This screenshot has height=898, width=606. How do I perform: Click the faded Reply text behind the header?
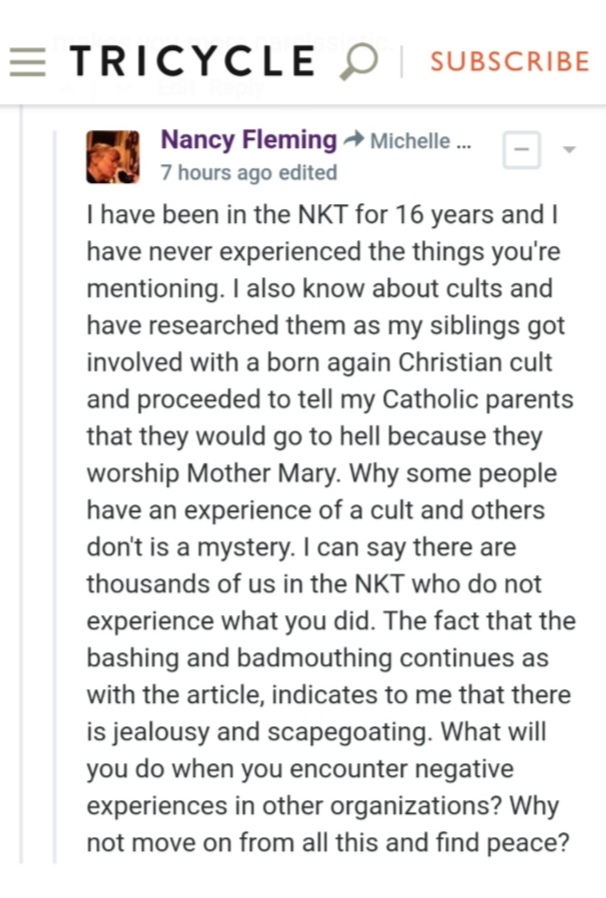238,88
